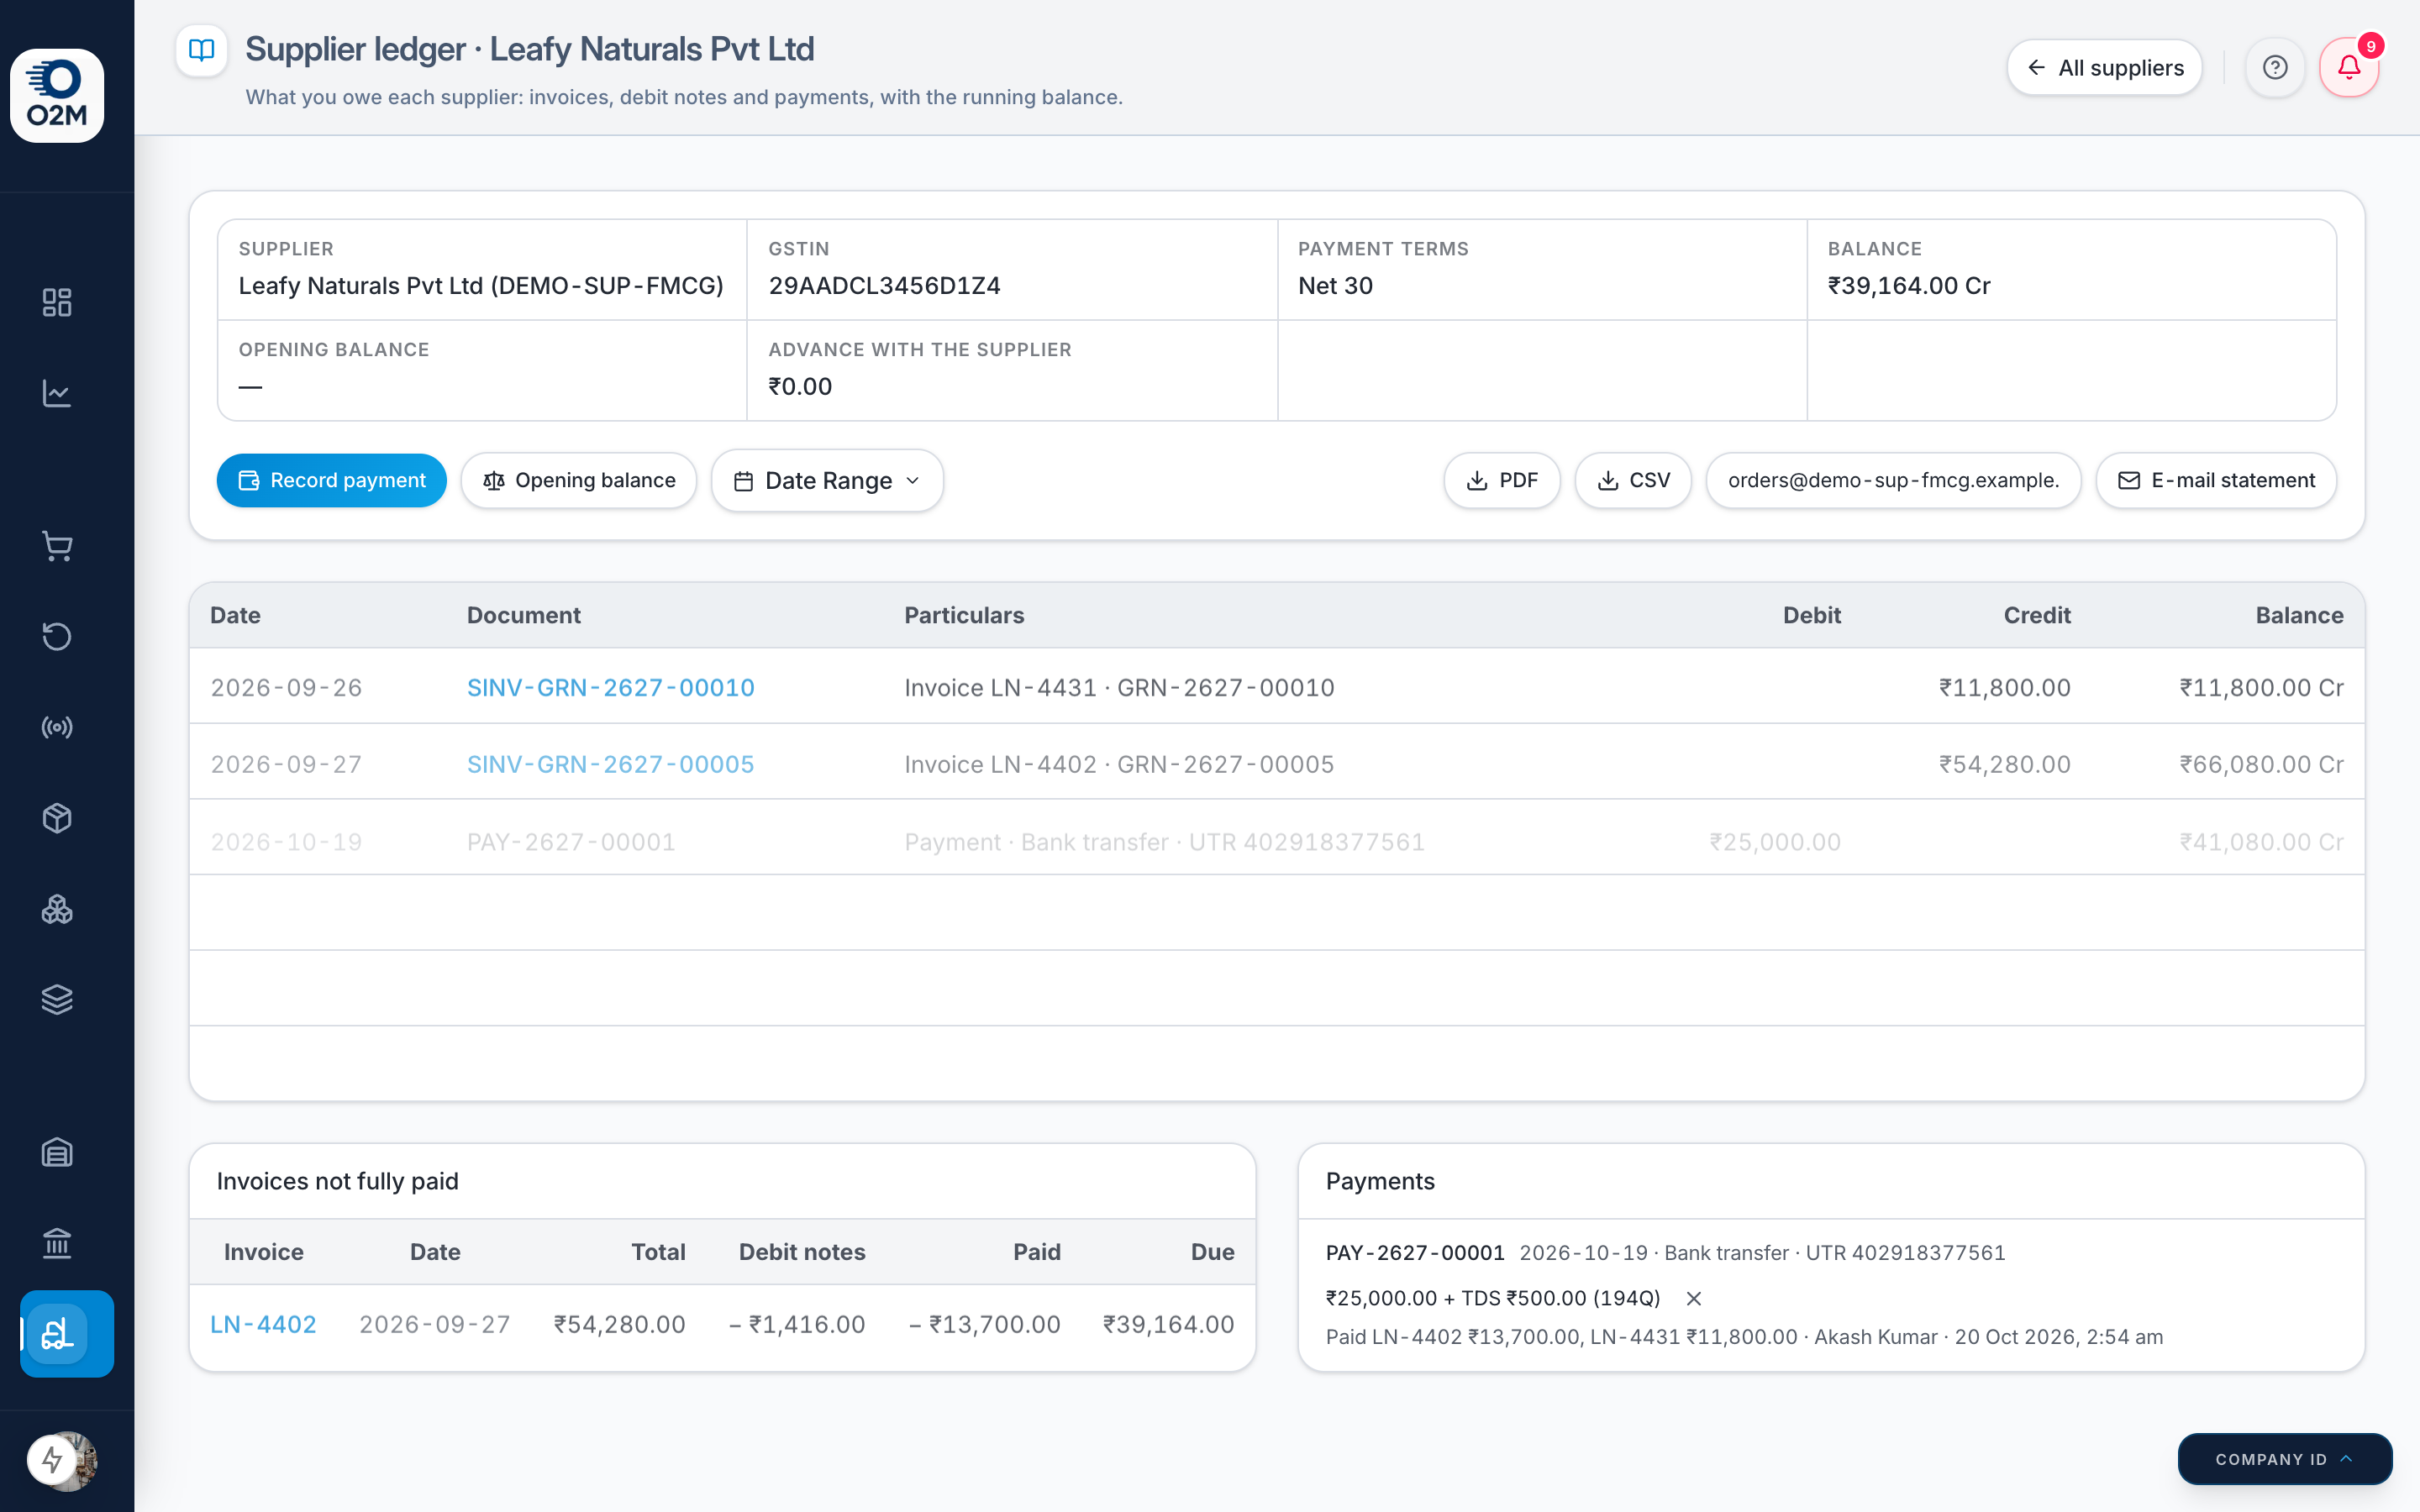The height and width of the screenshot is (1512, 2420).
Task: Click the Net 30 payment terms value
Action: click(x=1335, y=286)
